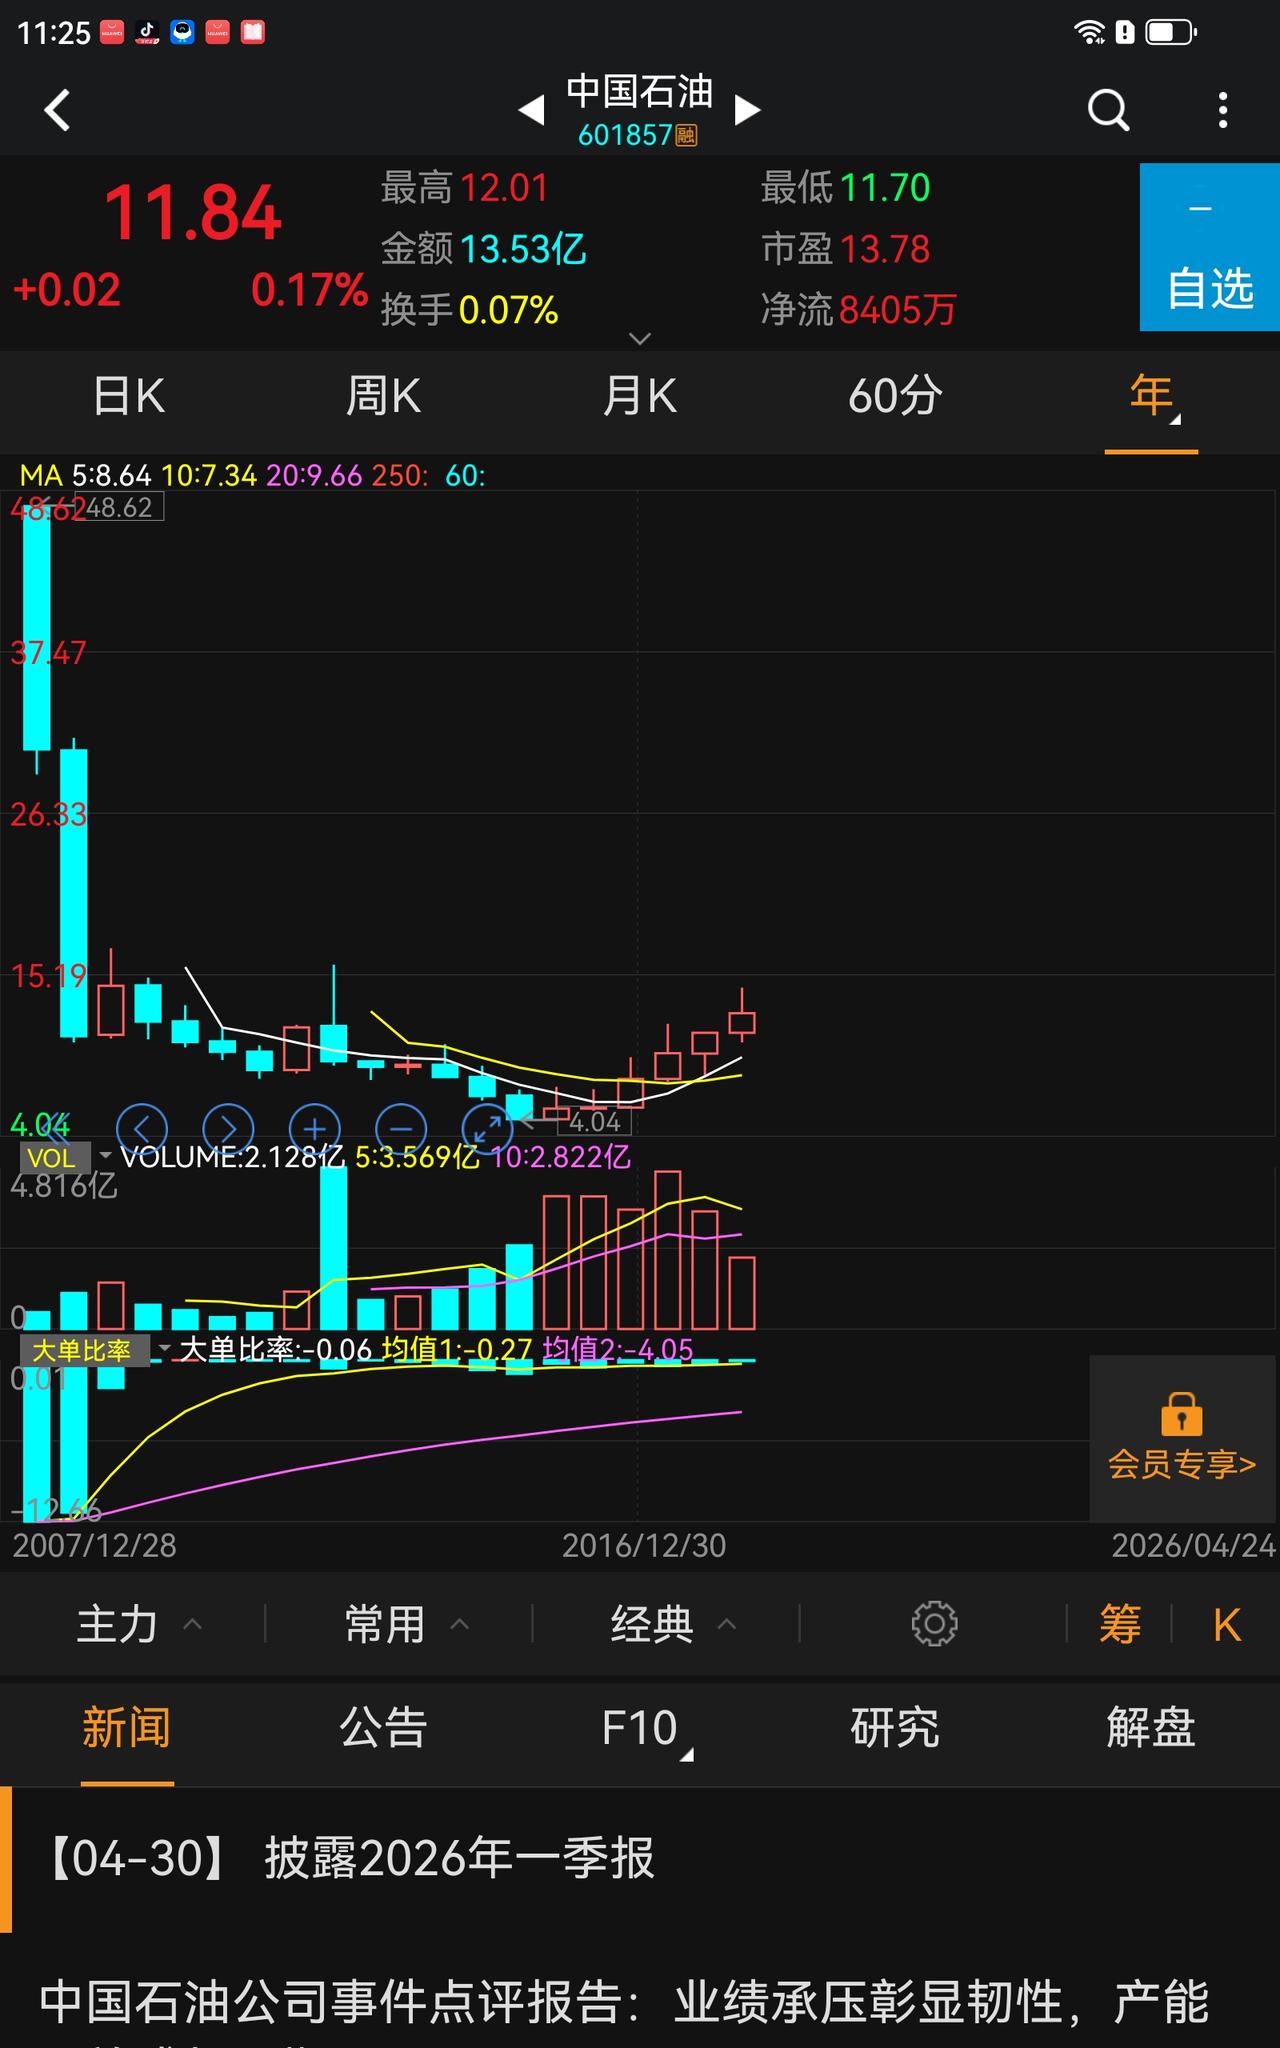Expand the 主力 indicator menu
1280x2048 pixels.
point(139,1624)
